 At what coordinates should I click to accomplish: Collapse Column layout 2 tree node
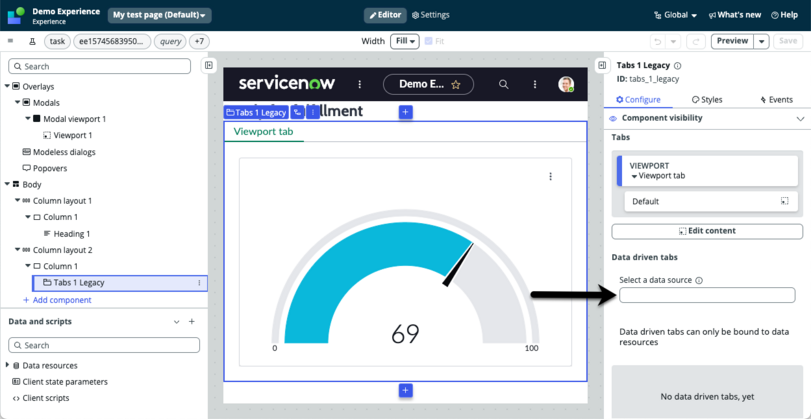(x=17, y=250)
